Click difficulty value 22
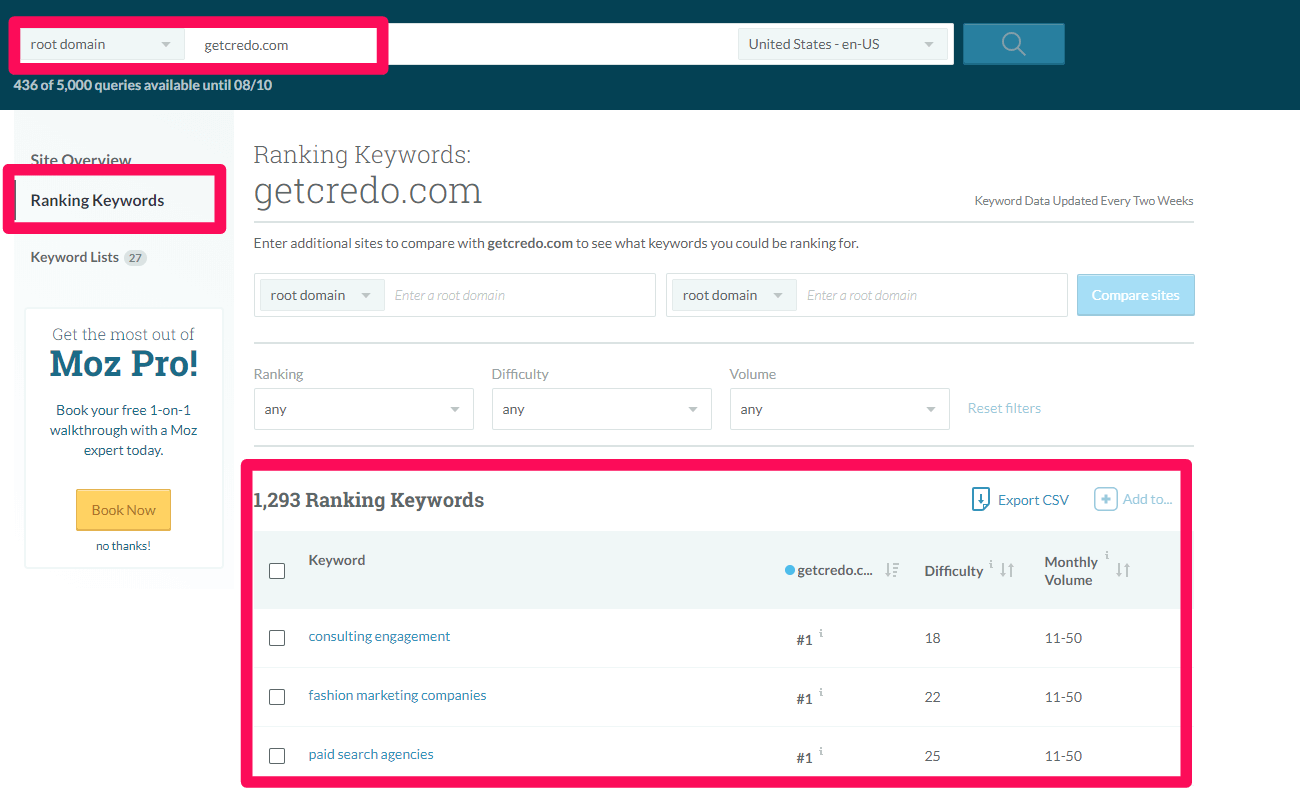Viewport: 1300px width, 791px height. [x=933, y=697]
